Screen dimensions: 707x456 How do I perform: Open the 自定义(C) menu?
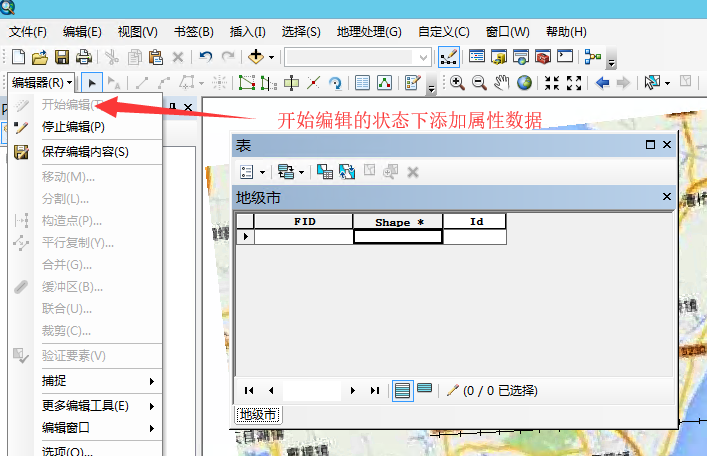click(x=444, y=32)
